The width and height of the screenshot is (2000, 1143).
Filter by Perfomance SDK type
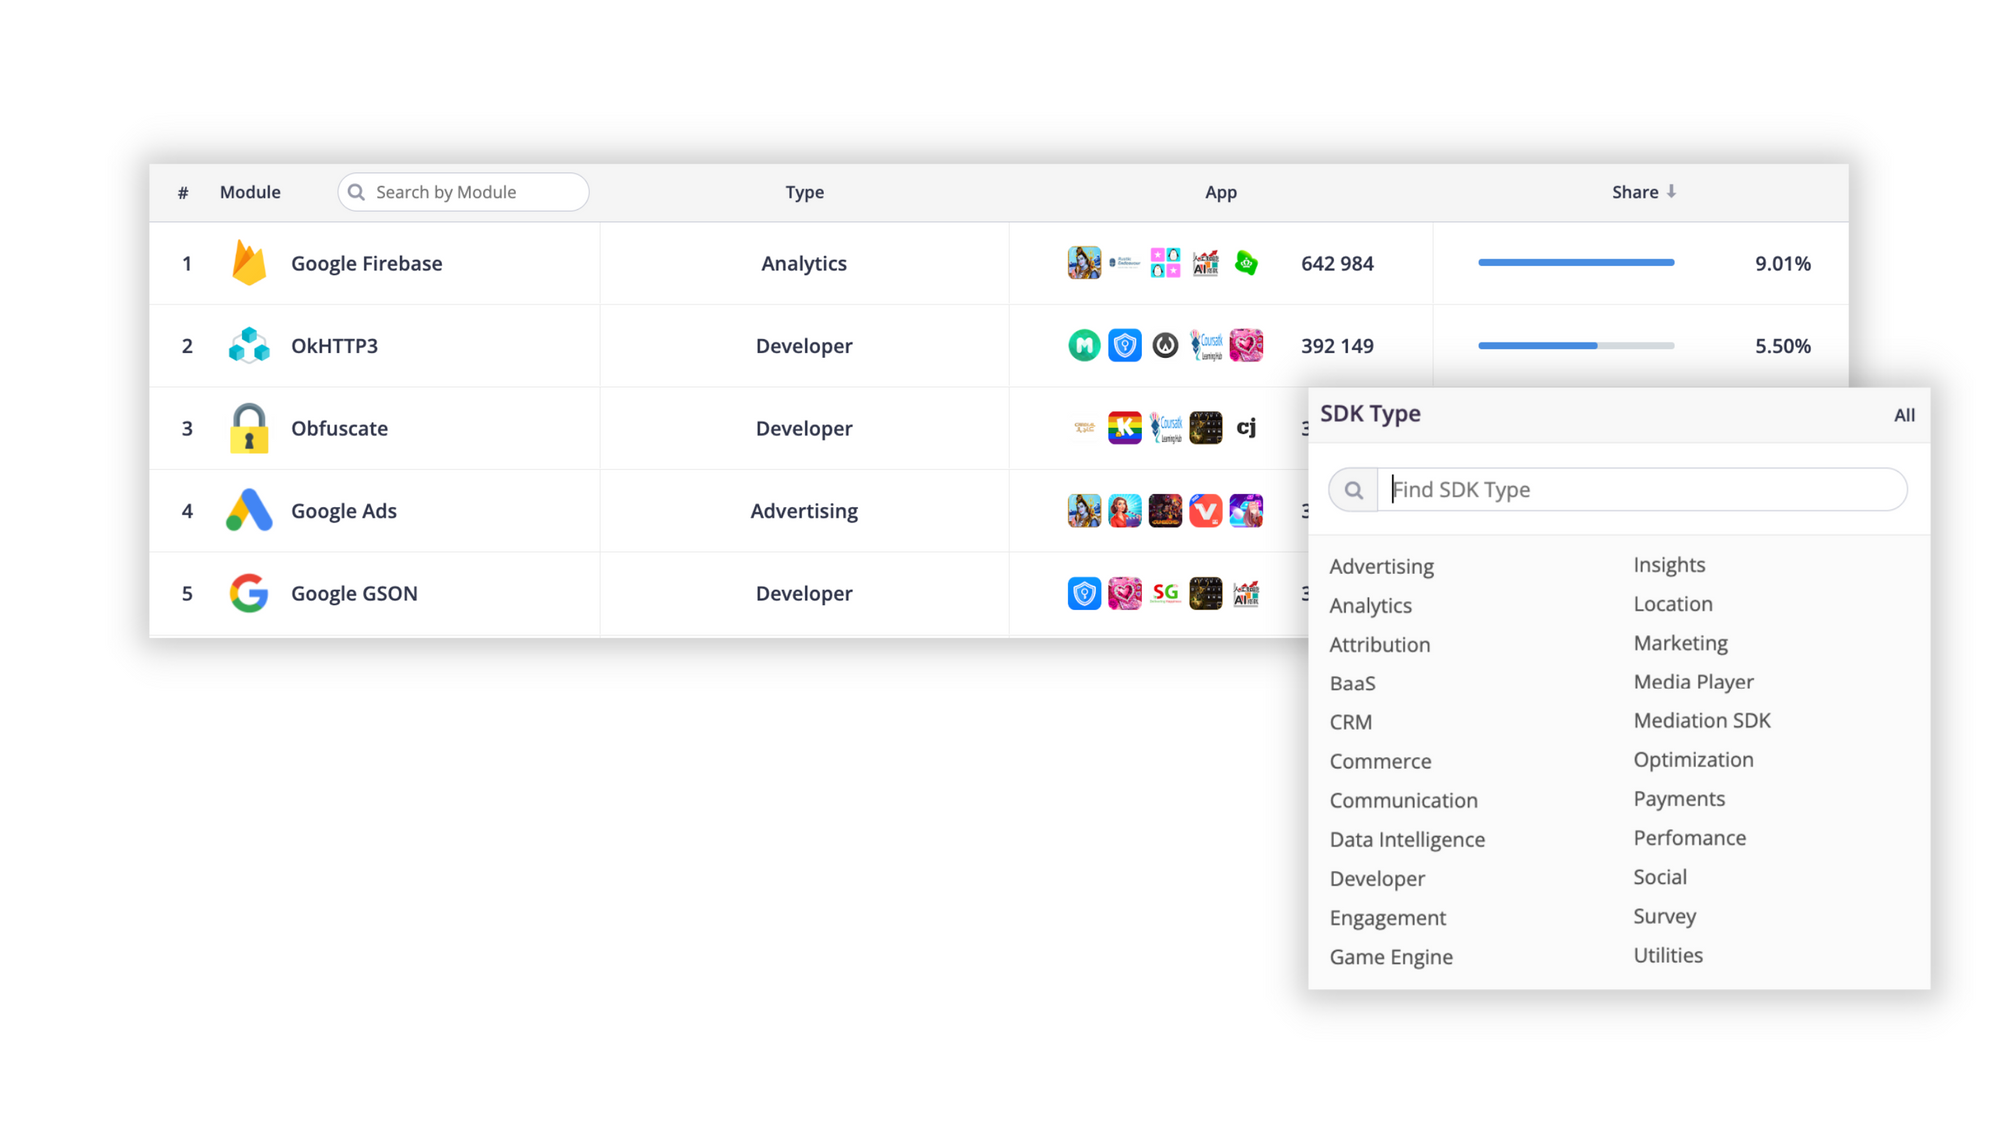click(x=1689, y=838)
